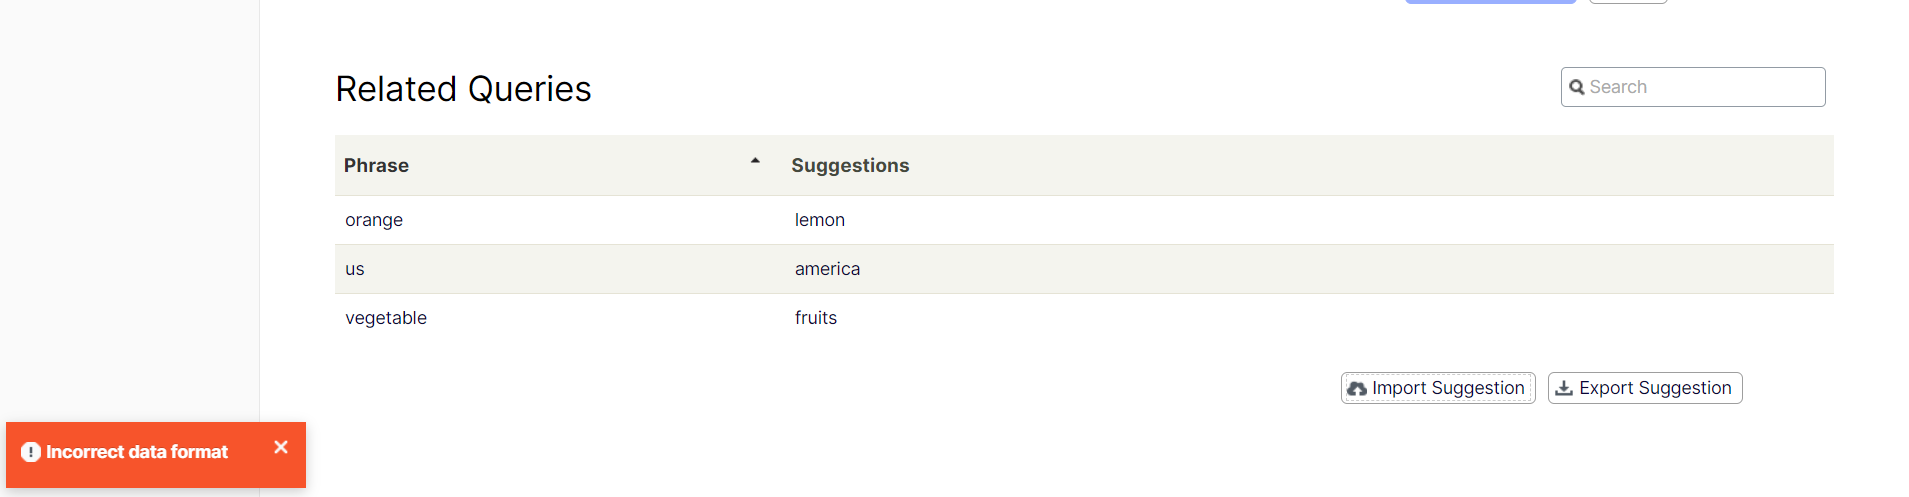Dismiss the 'Incorrect data format' notification
This screenshot has width=1909, height=497.
click(x=281, y=448)
